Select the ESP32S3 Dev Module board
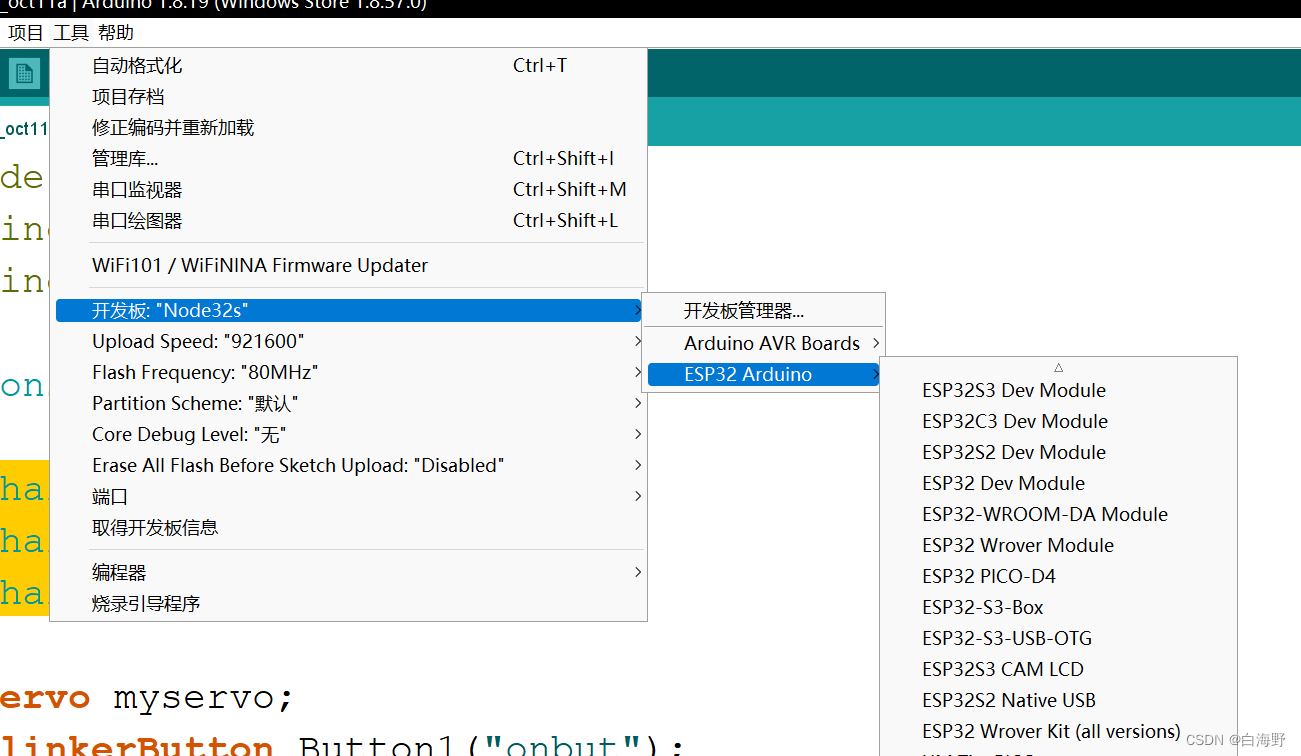 1014,390
